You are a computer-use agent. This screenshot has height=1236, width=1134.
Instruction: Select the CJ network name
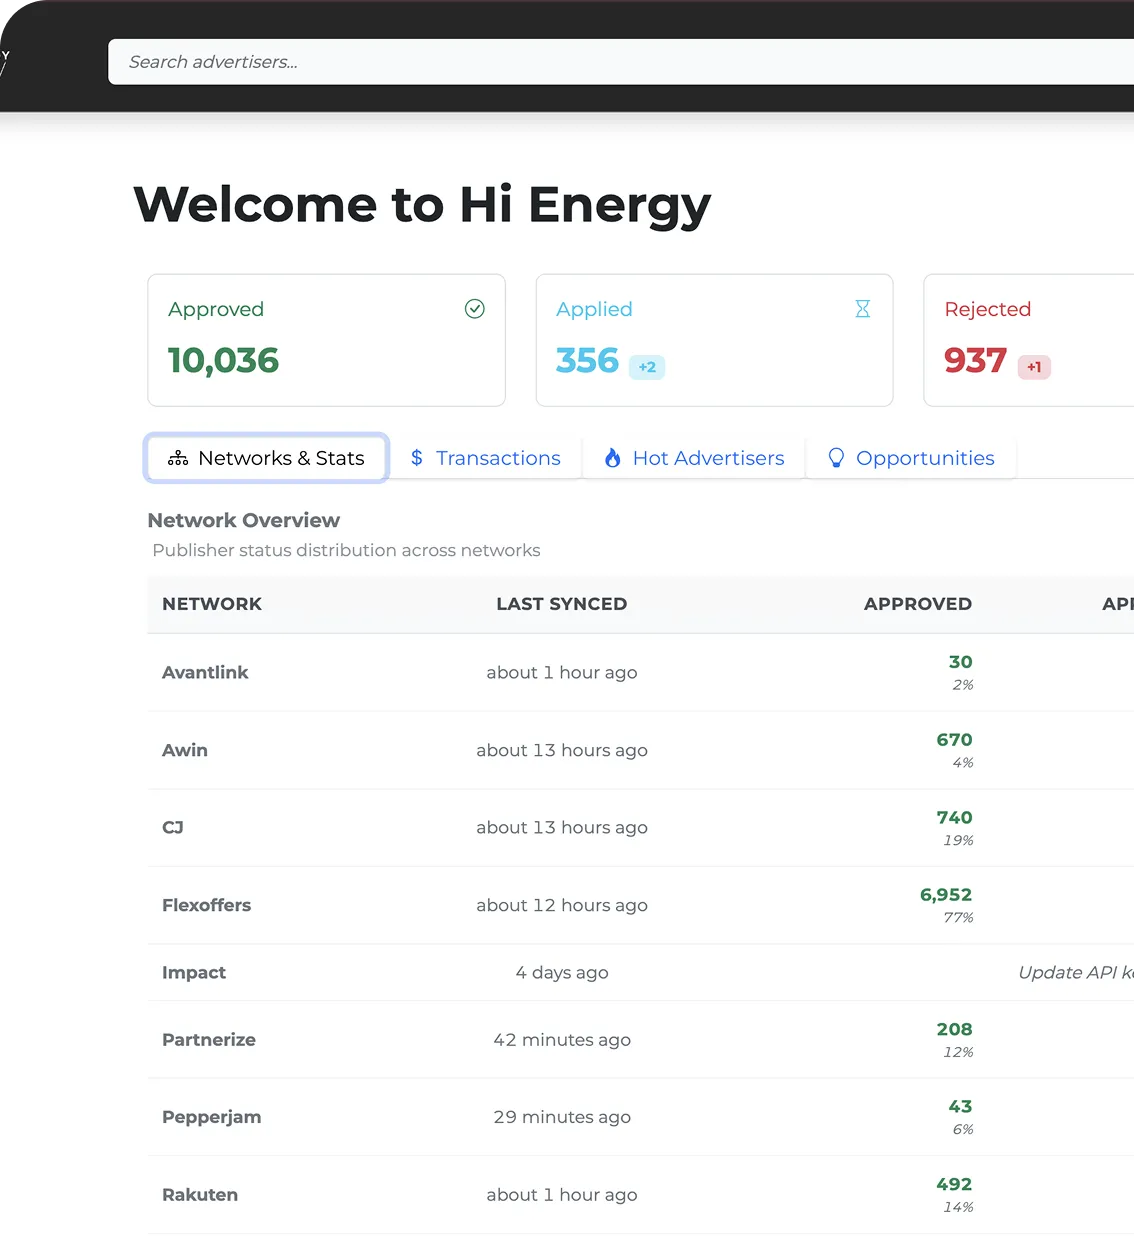173,827
